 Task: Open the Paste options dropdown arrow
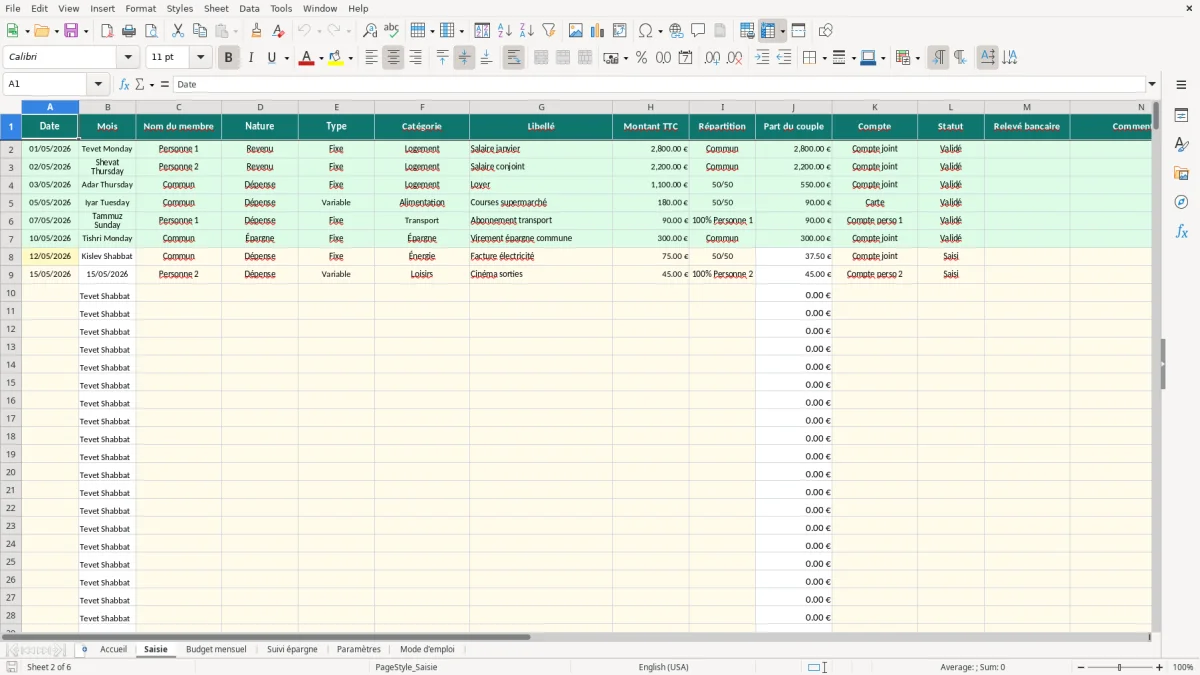click(x=236, y=31)
